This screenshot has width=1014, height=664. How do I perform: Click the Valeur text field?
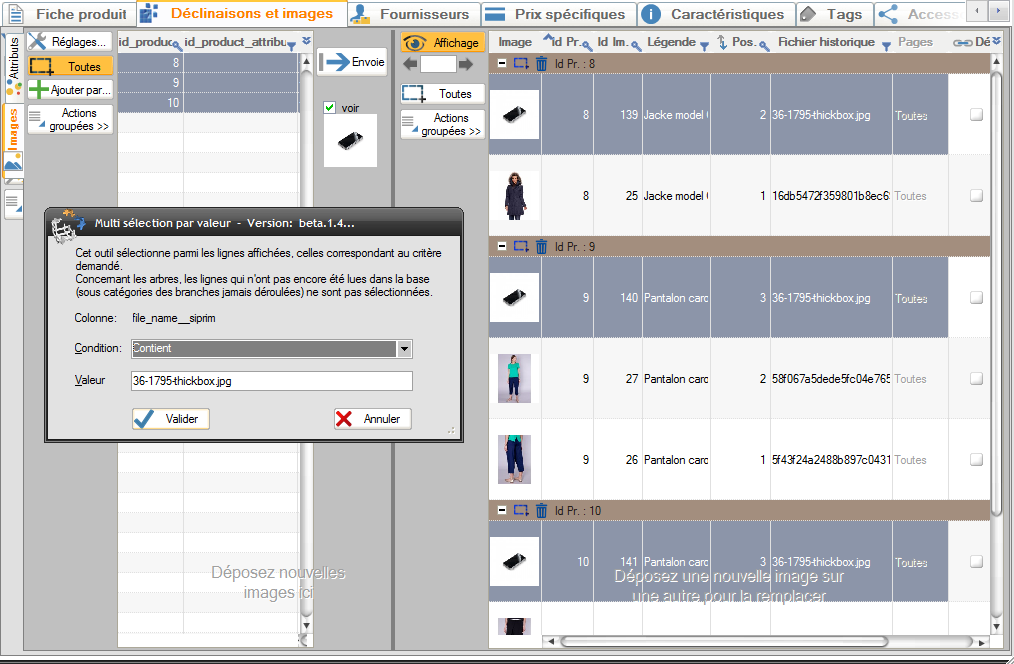[271, 381]
